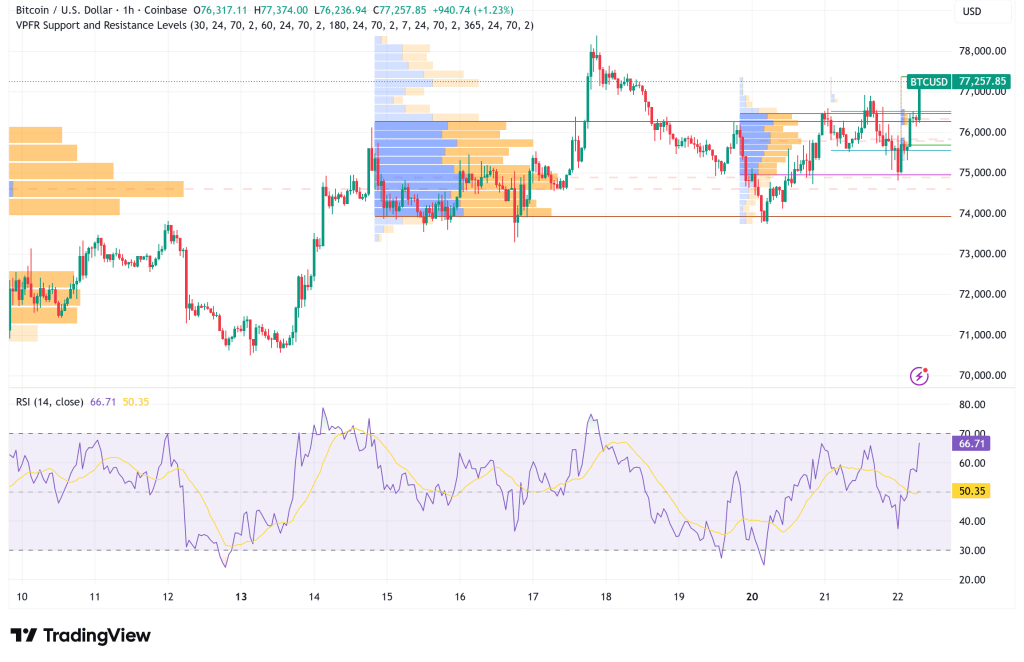
Task: Click the 80.00 level on RSI axis
Action: [972, 405]
